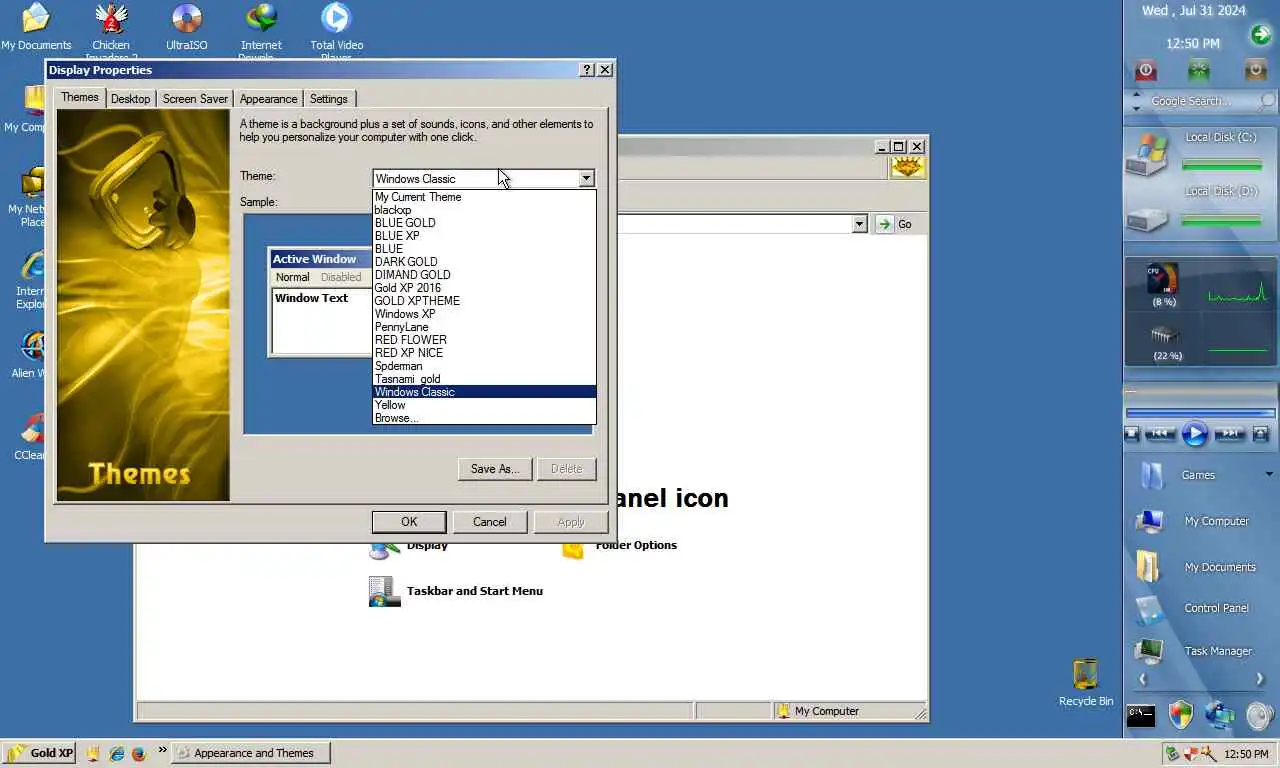Open the My Documents desktop icon
This screenshot has height=768, width=1280.
pyautogui.click(x=36, y=27)
